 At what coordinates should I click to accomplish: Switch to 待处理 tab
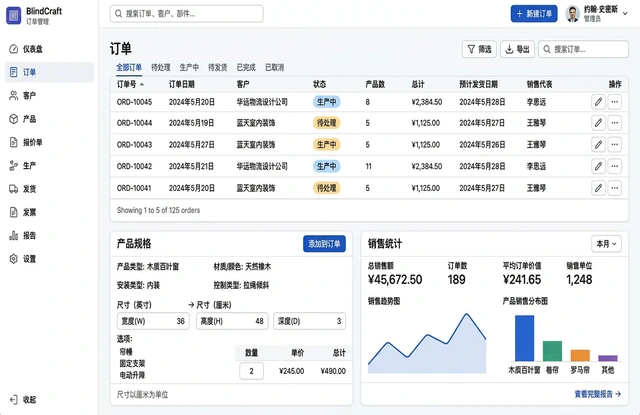(160, 67)
